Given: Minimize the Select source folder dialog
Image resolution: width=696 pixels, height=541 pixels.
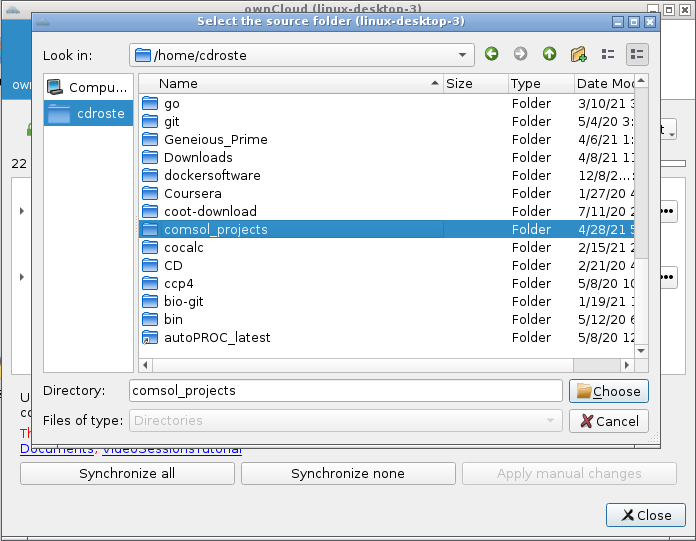Looking at the screenshot, I should (x=618, y=22).
